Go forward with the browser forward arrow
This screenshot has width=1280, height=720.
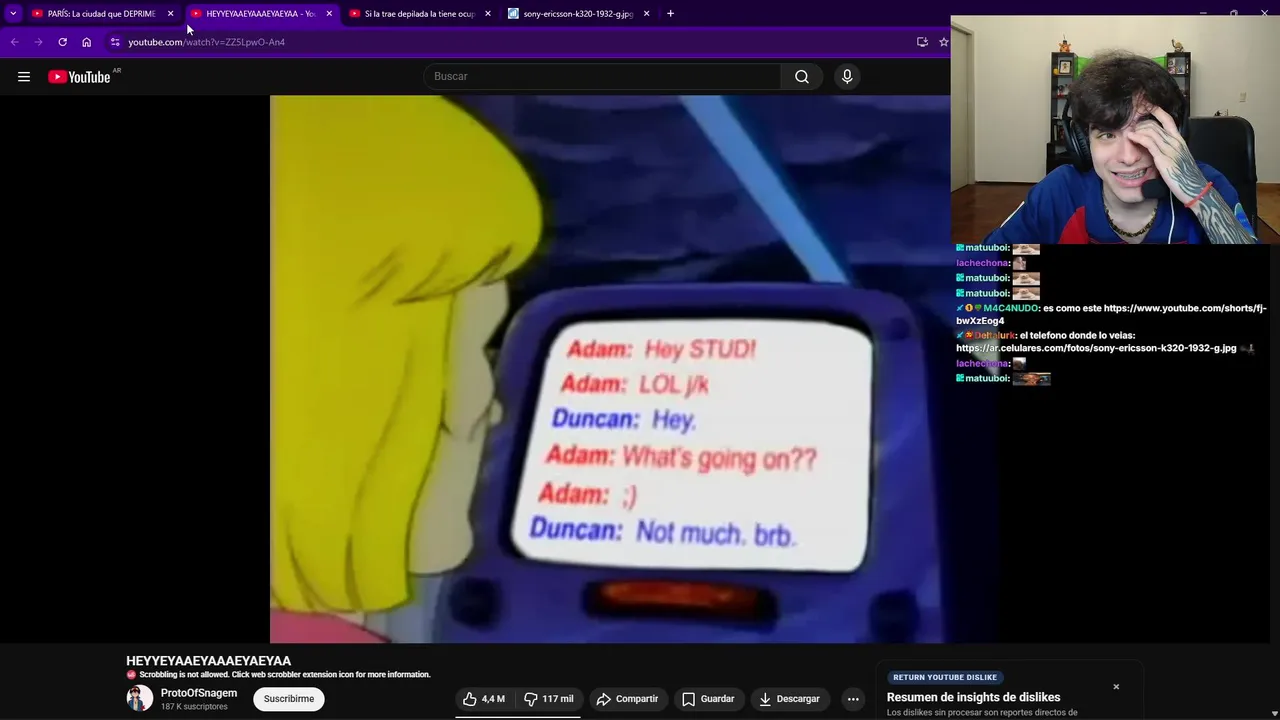pos(38,42)
